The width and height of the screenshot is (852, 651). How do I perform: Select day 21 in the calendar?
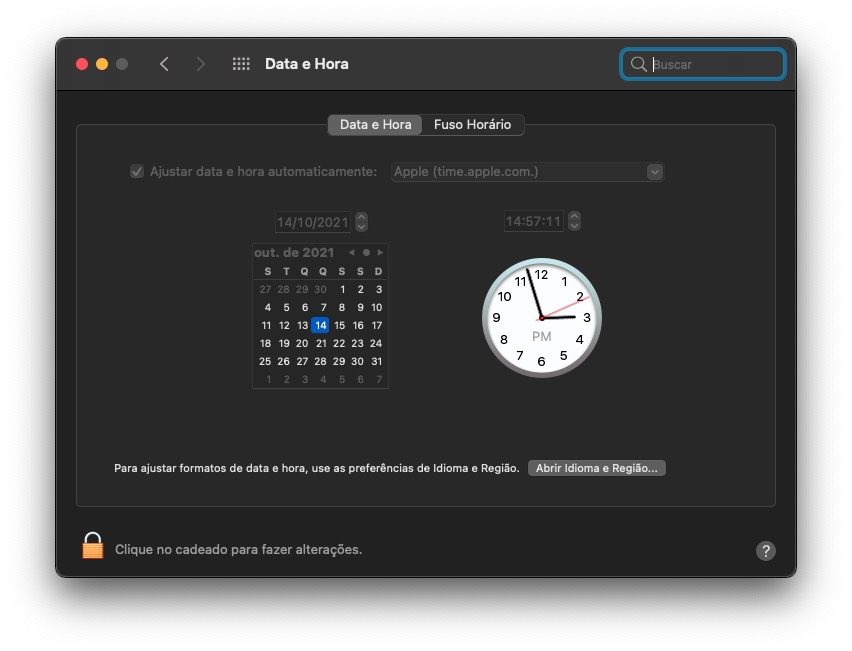point(321,343)
